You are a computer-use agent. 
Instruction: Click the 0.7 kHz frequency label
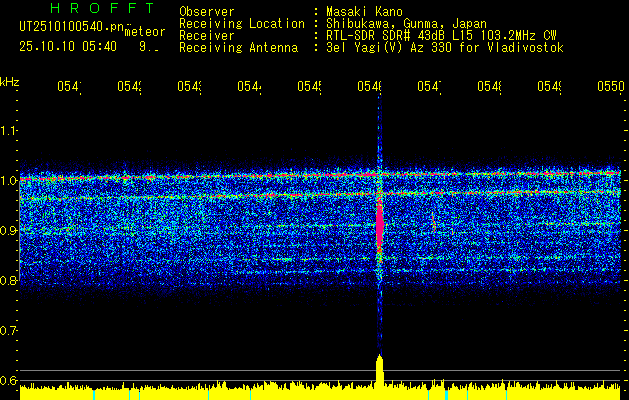point(8,330)
